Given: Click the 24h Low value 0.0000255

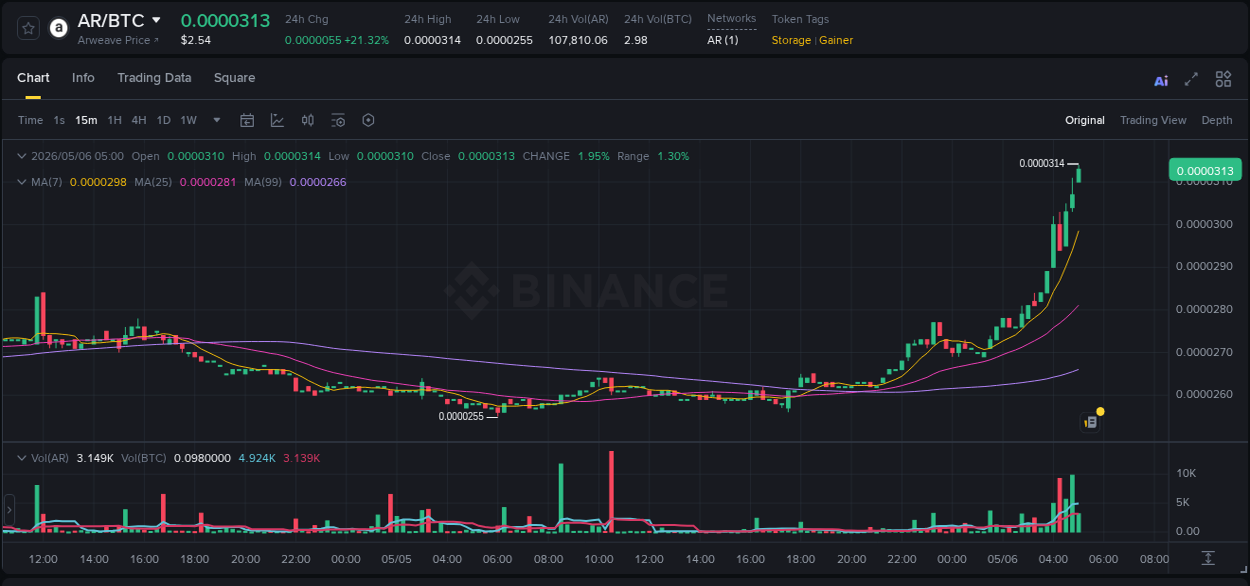Looking at the screenshot, I should (x=504, y=40).
